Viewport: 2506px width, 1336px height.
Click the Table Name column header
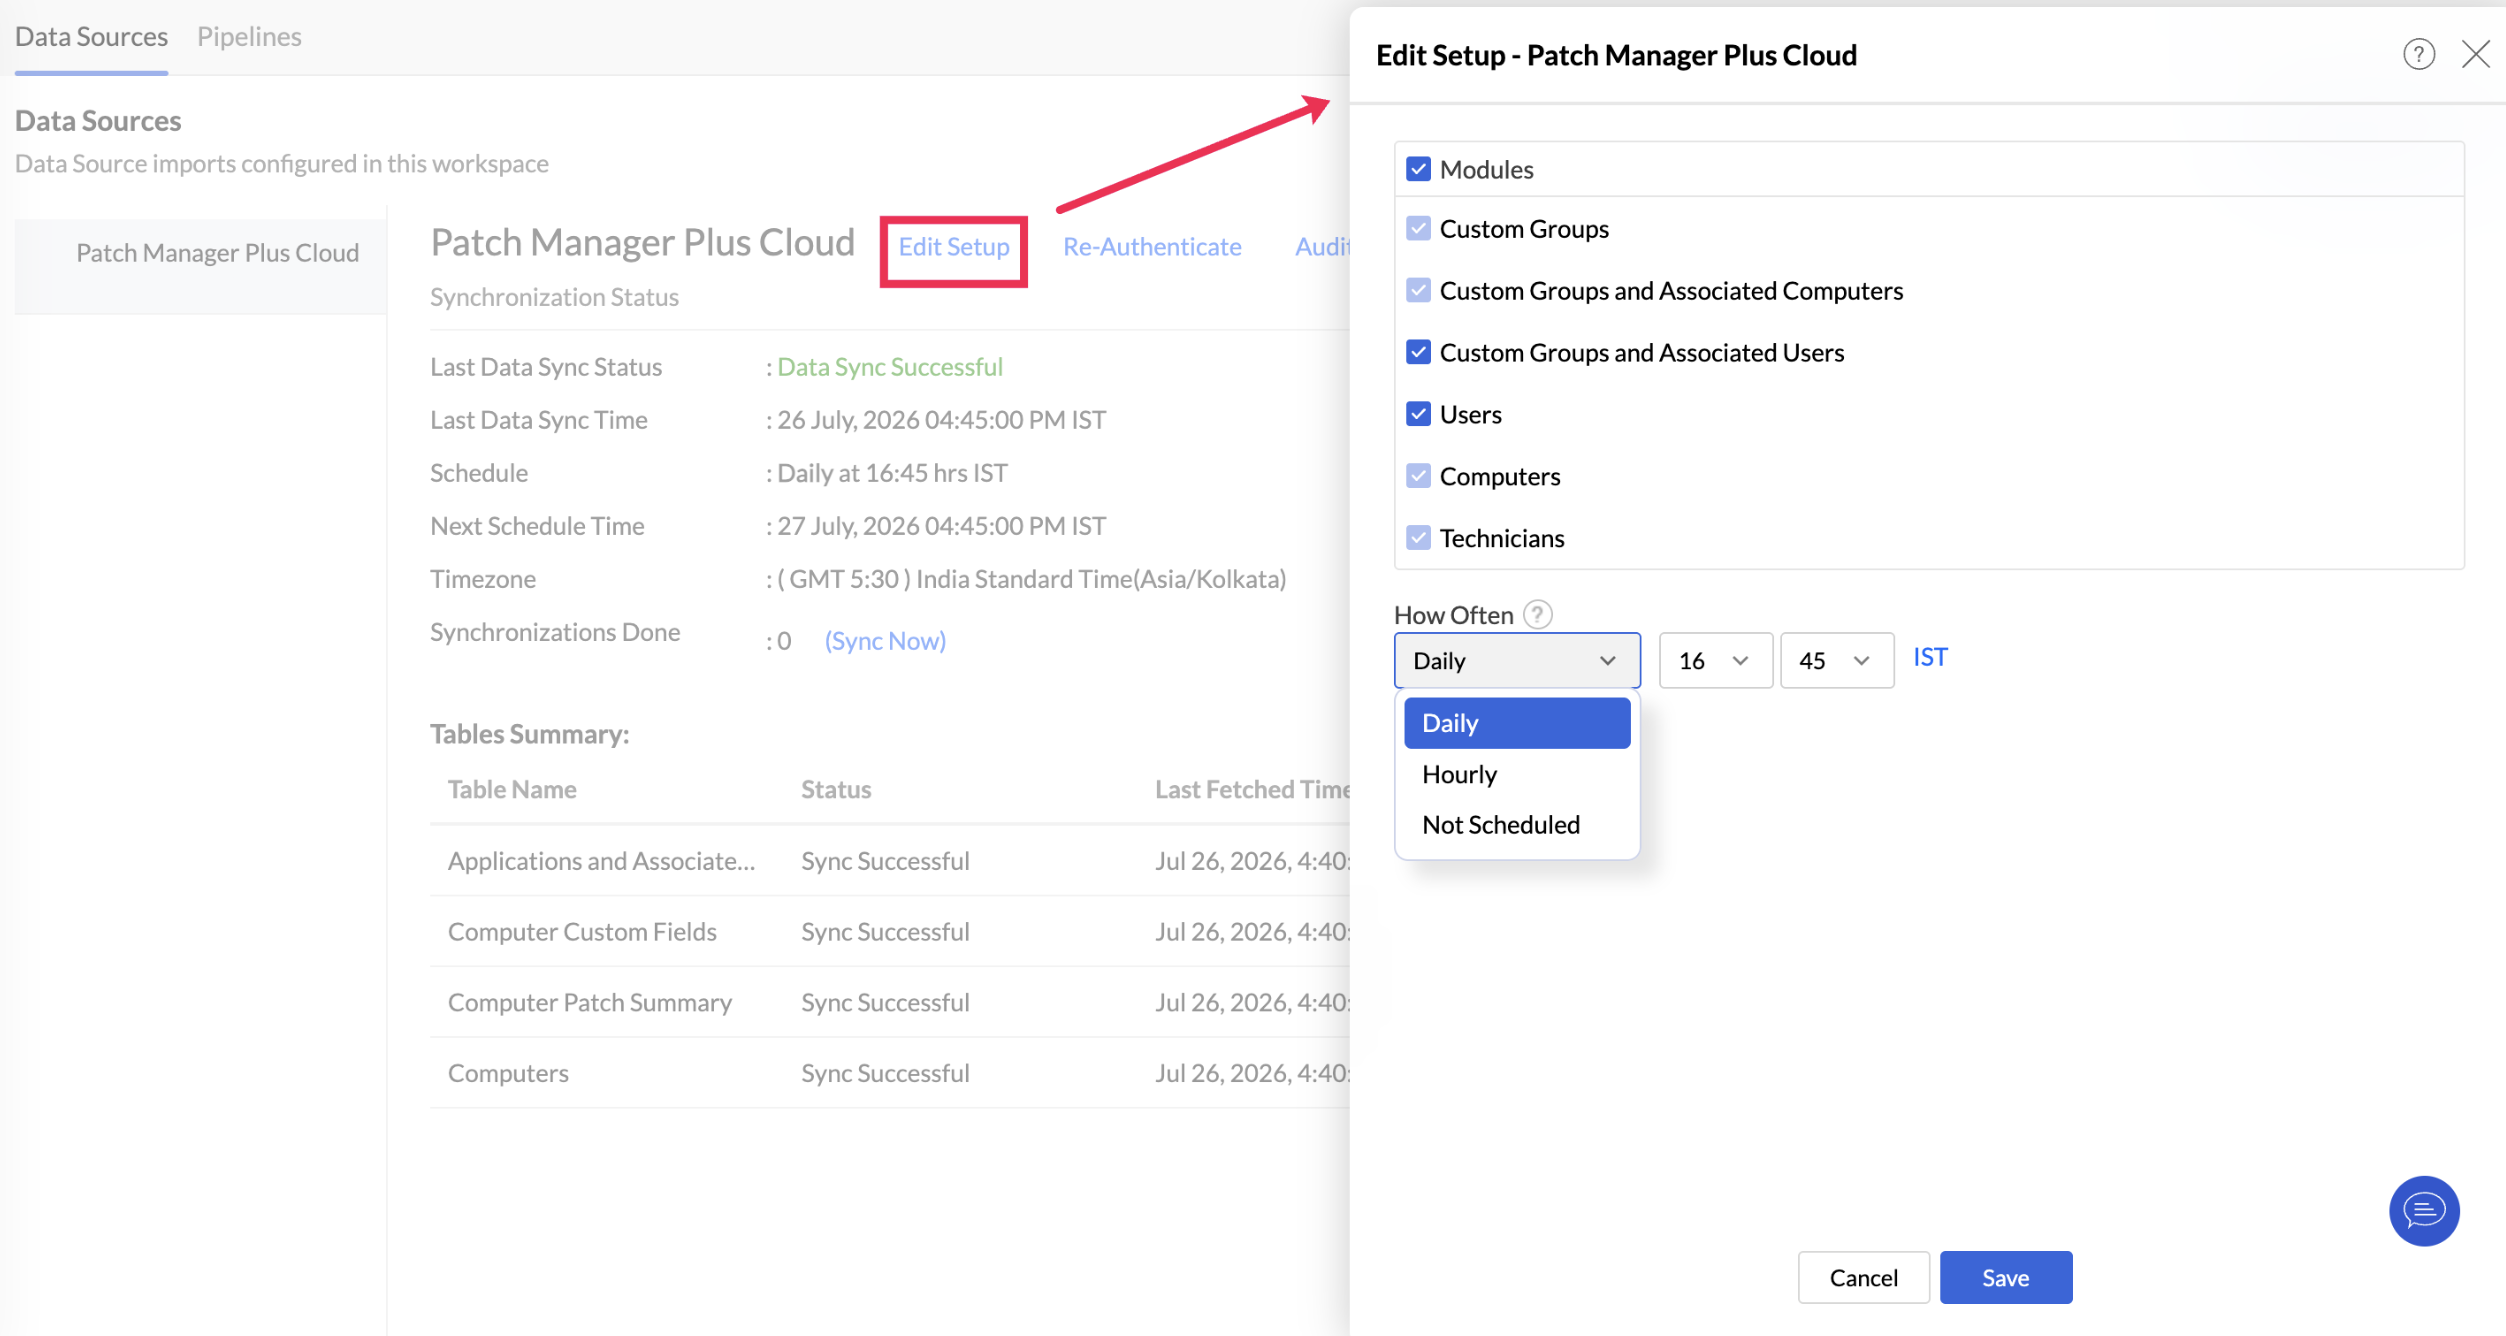coord(512,789)
